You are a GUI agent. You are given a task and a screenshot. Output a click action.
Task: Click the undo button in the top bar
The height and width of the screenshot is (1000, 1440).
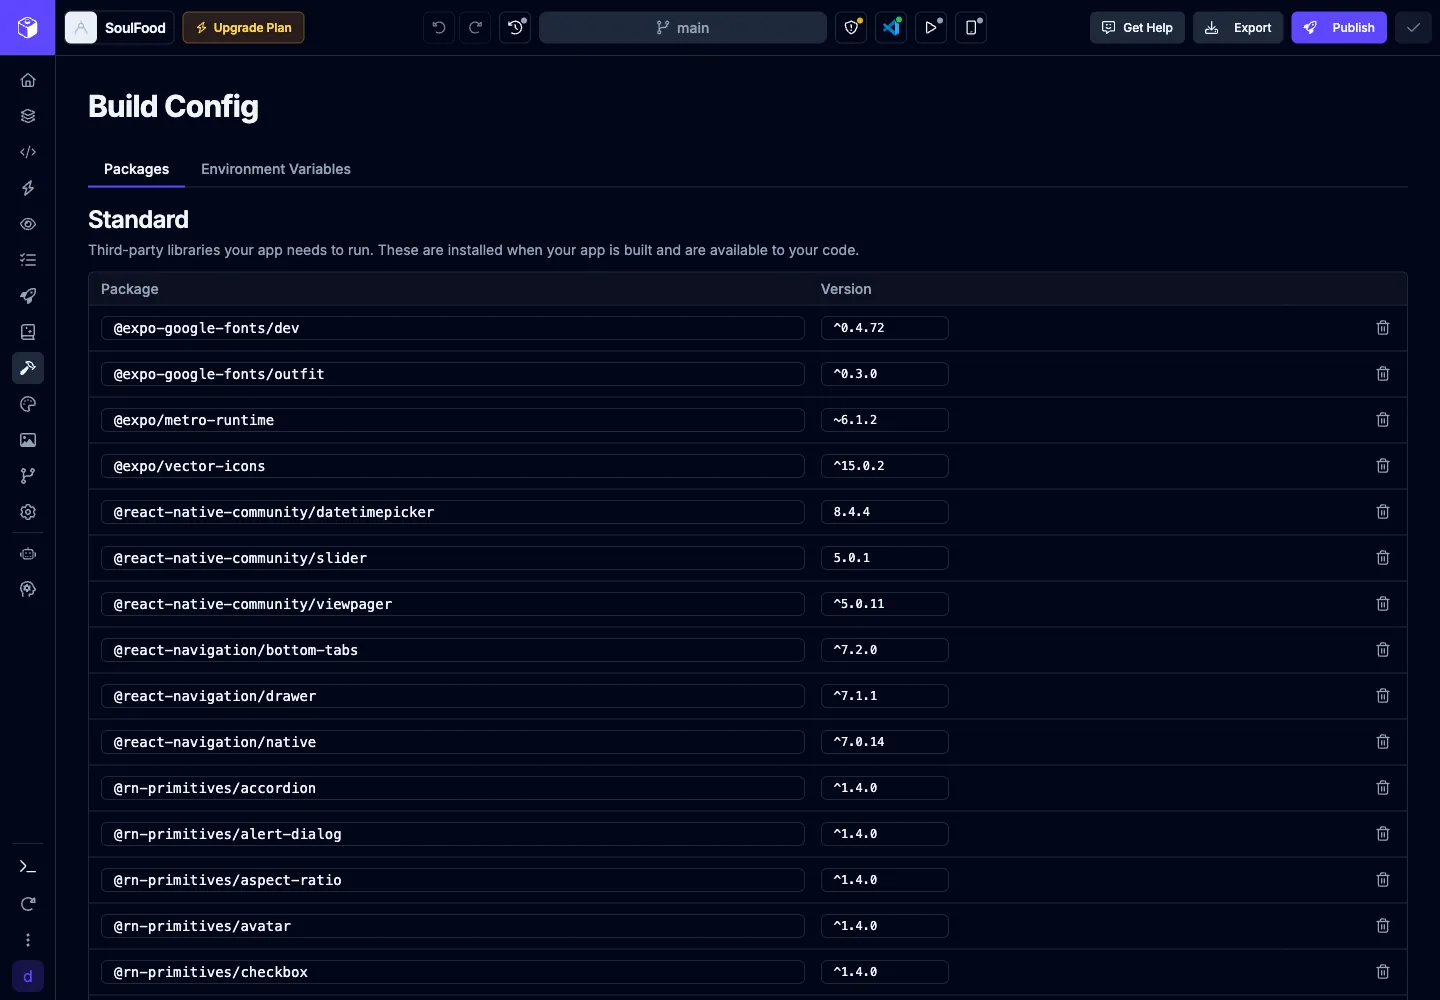pos(439,28)
